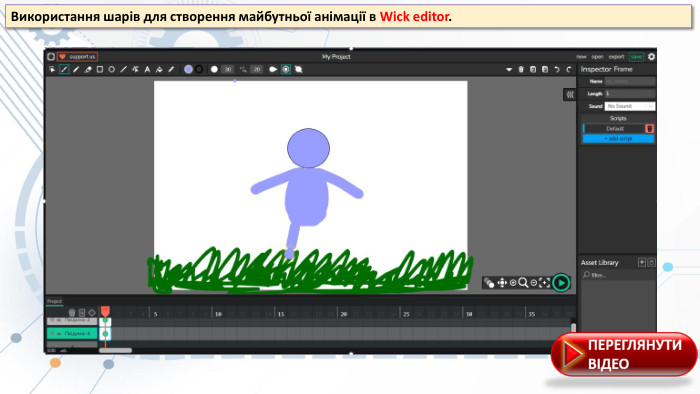Viewport: 700px width, 394px height.
Task: Select the Line tool
Action: point(124,69)
